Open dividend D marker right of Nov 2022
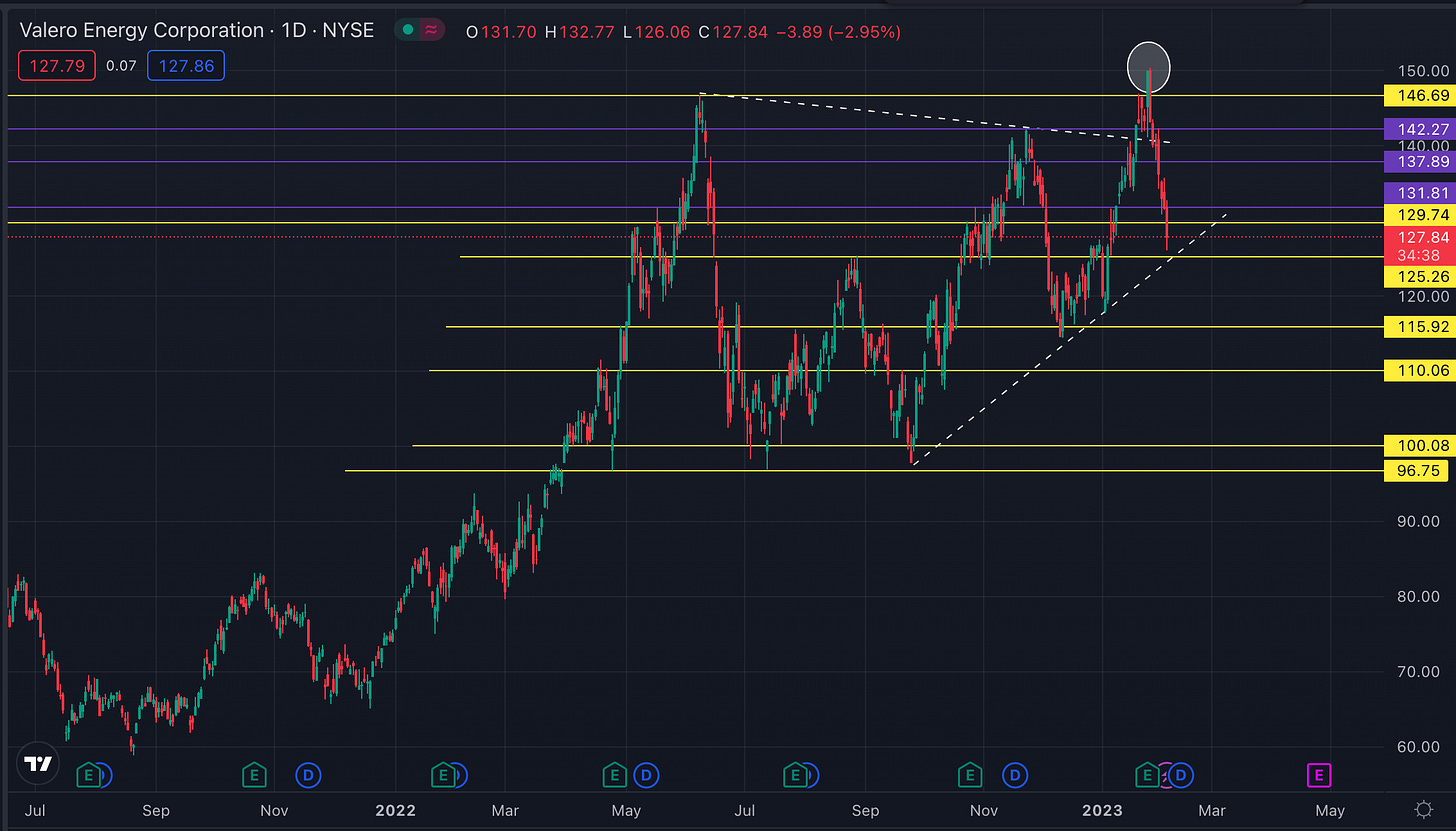The width and height of the screenshot is (1456, 831). [x=1016, y=774]
